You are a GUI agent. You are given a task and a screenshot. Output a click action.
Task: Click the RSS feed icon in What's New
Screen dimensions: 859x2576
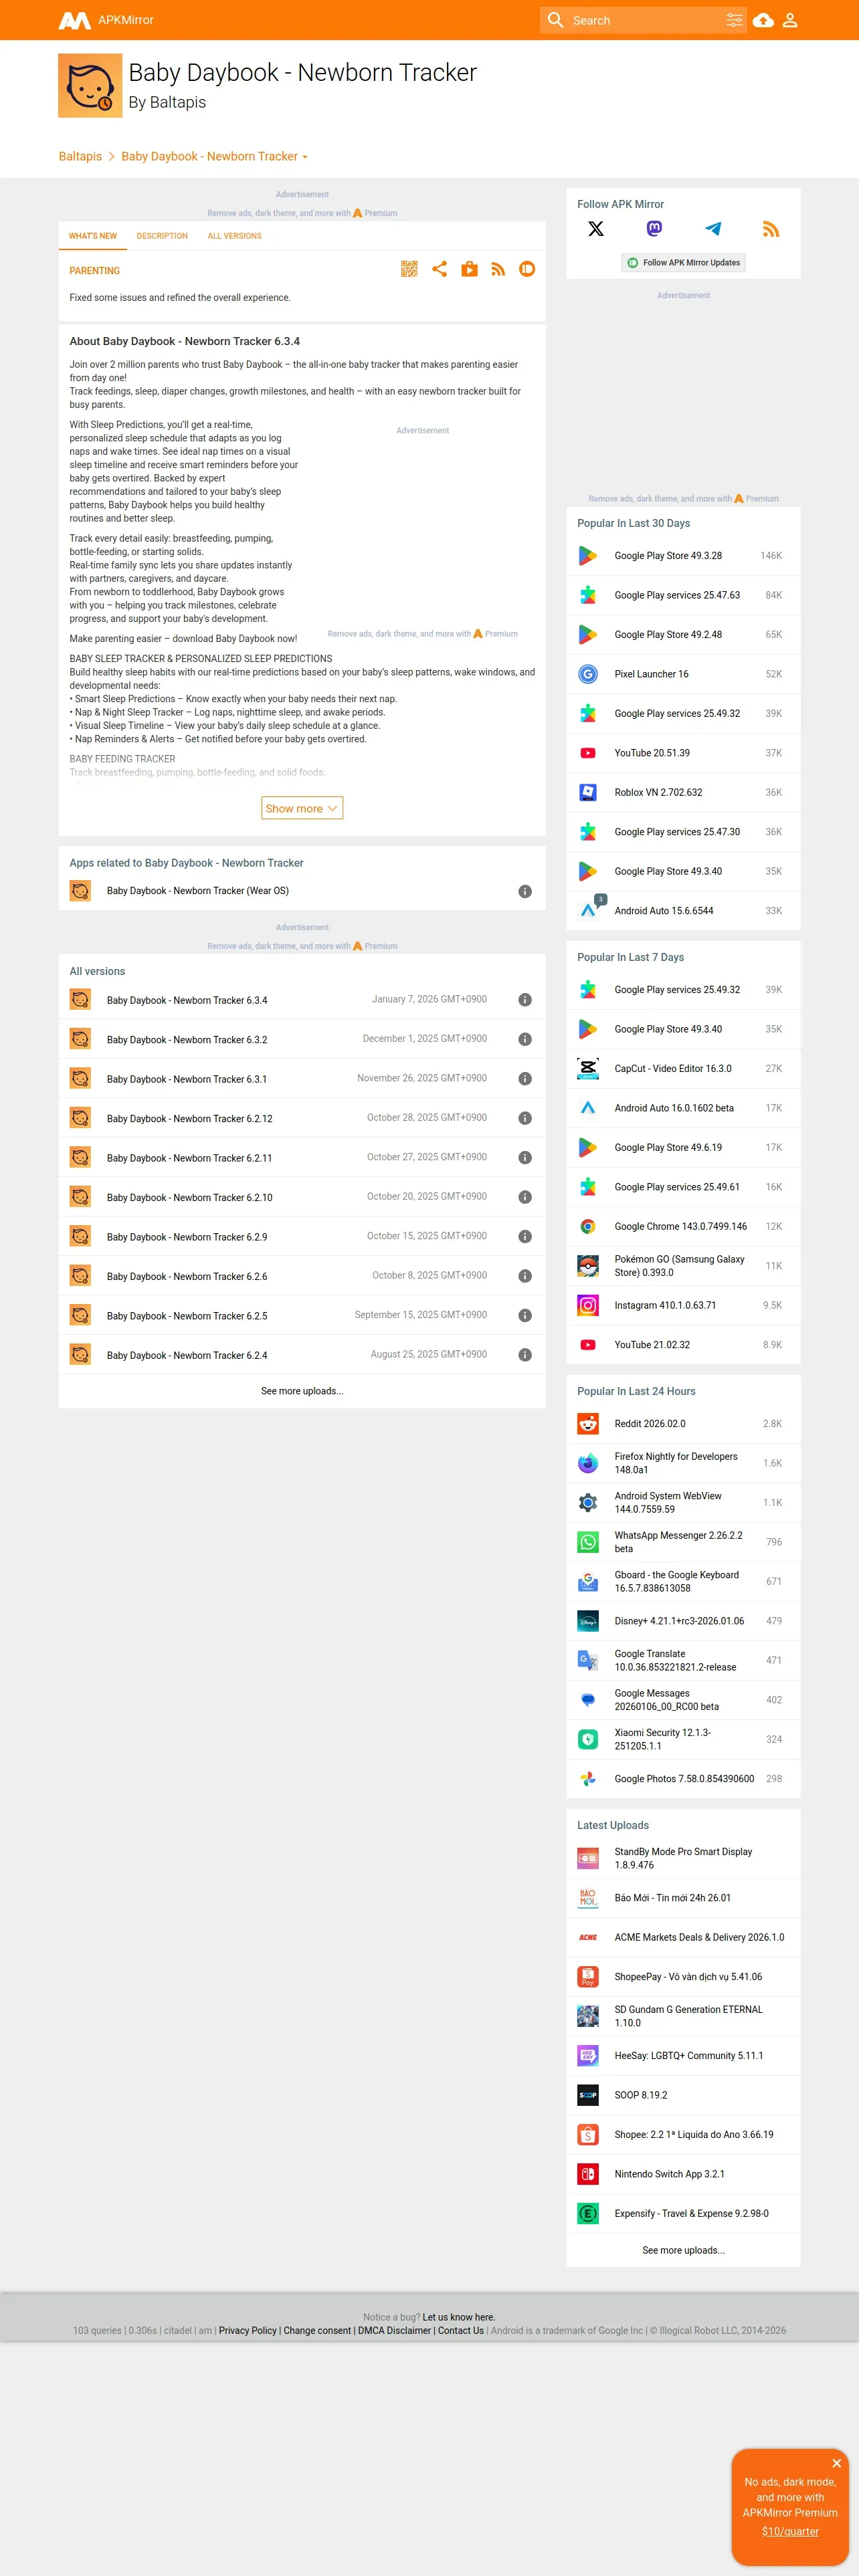coord(498,269)
